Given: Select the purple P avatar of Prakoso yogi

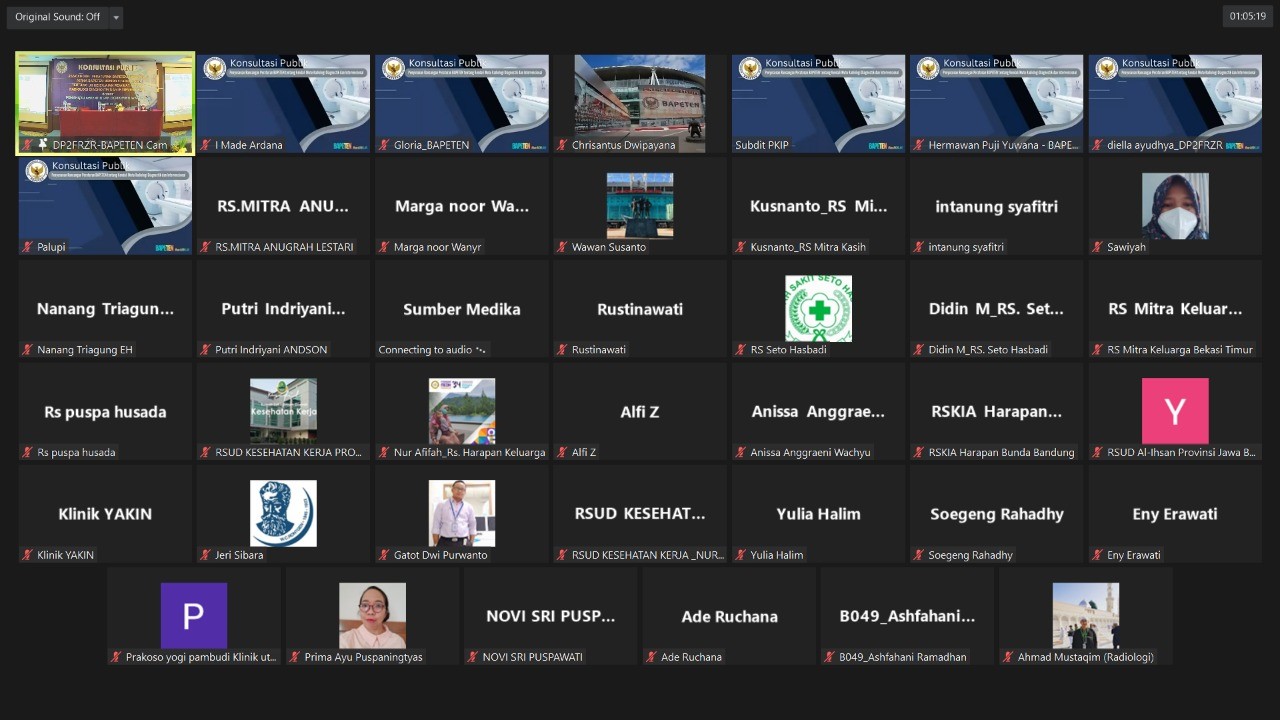Looking at the screenshot, I should pos(193,616).
